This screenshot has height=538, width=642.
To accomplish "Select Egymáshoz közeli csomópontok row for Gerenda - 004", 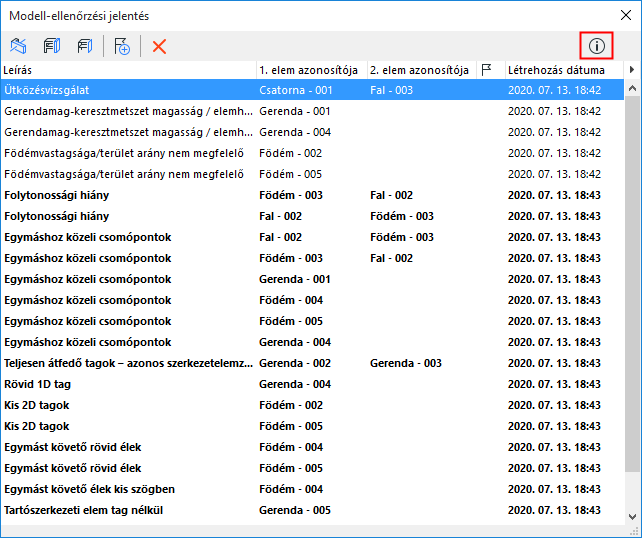I will [312, 342].
